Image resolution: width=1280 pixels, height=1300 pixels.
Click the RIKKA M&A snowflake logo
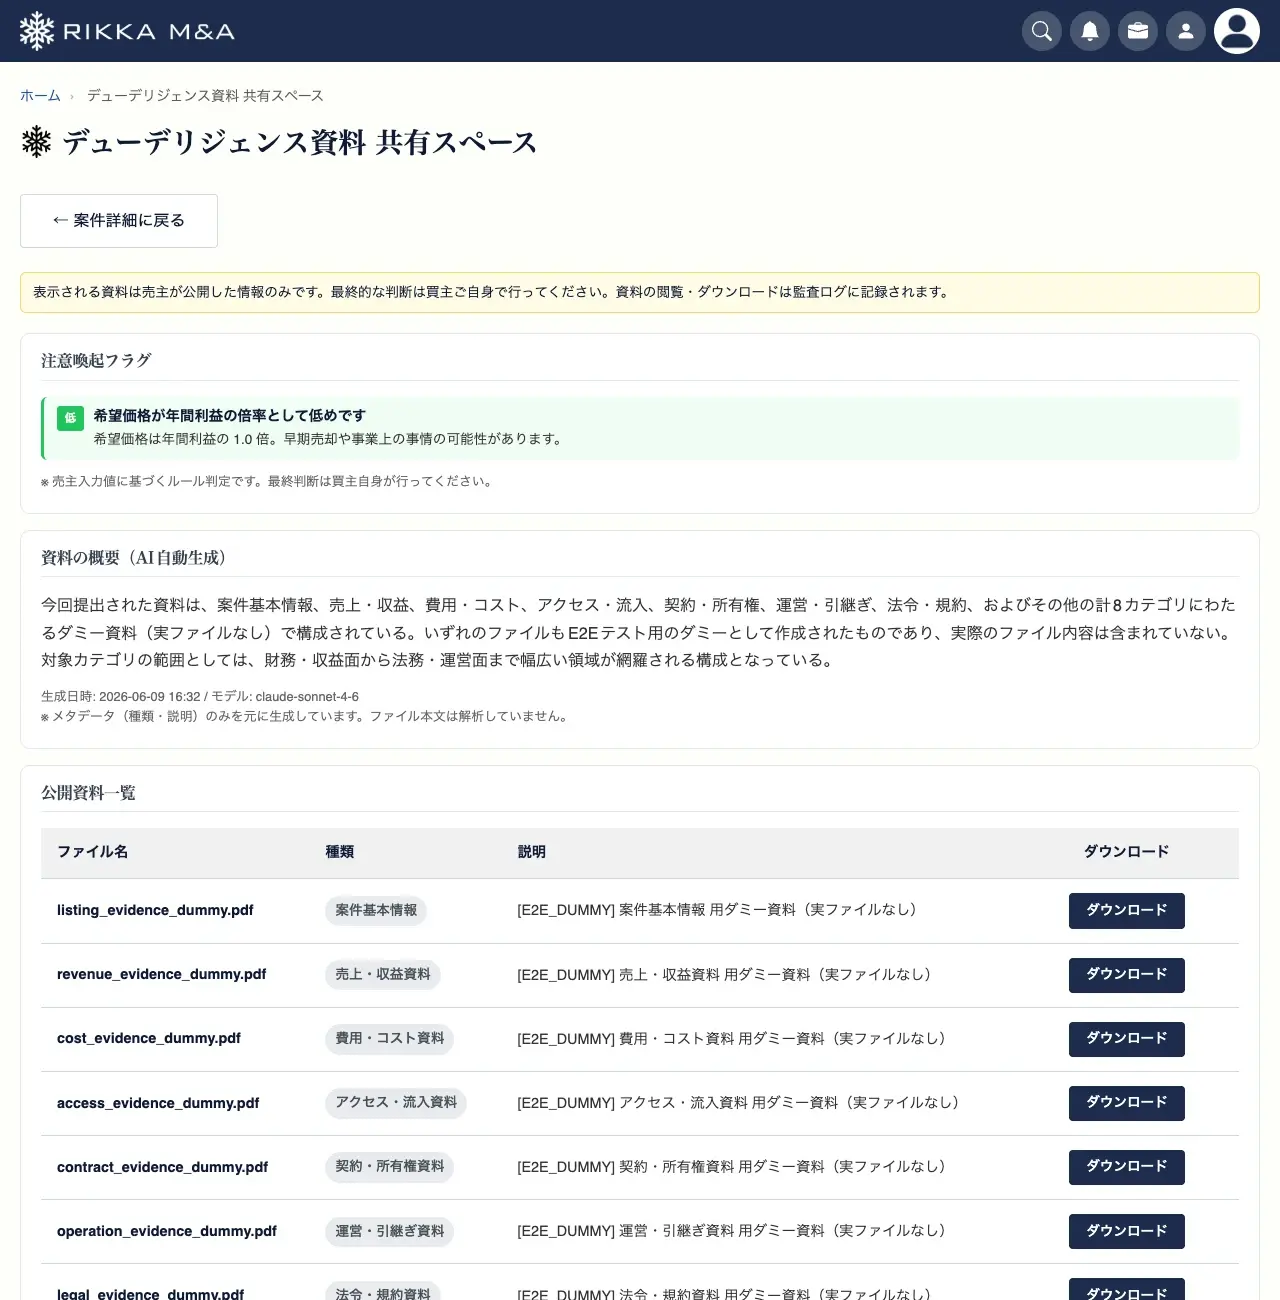pyautogui.click(x=127, y=31)
